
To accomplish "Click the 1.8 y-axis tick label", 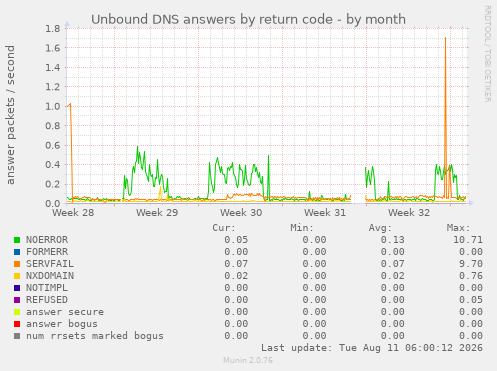I will pos(53,29).
